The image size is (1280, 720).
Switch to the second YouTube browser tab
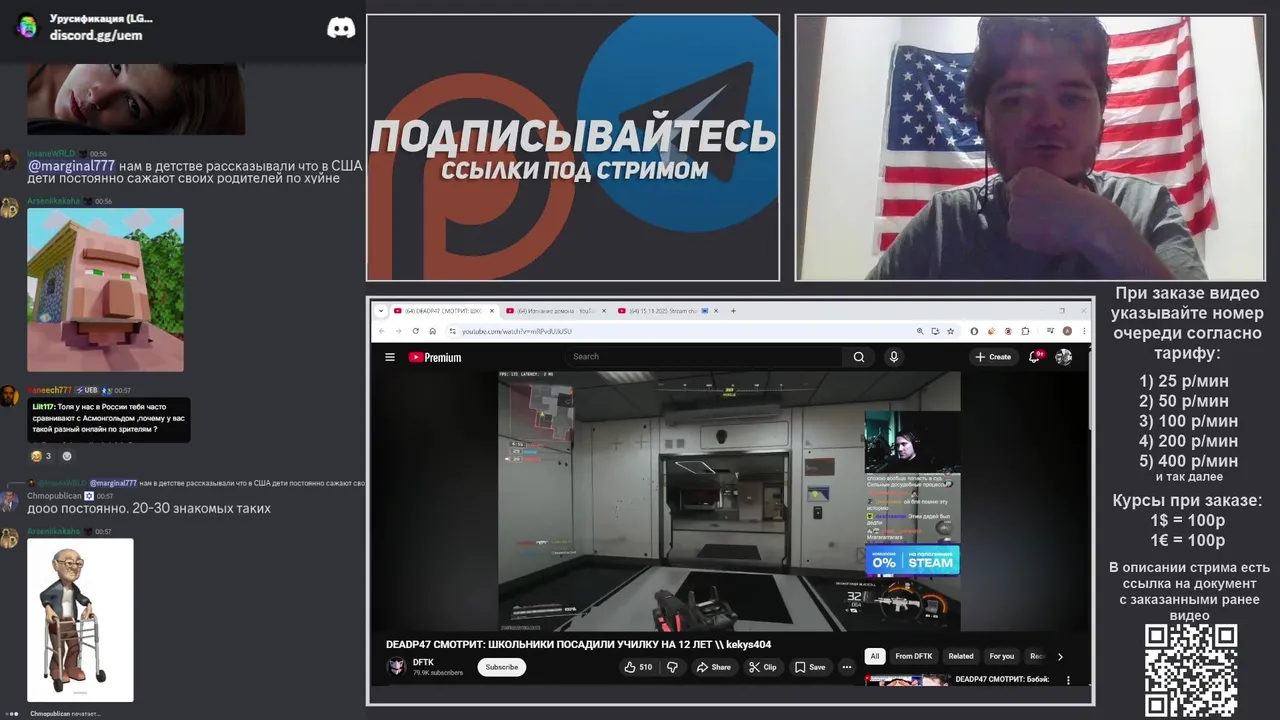tap(556, 311)
